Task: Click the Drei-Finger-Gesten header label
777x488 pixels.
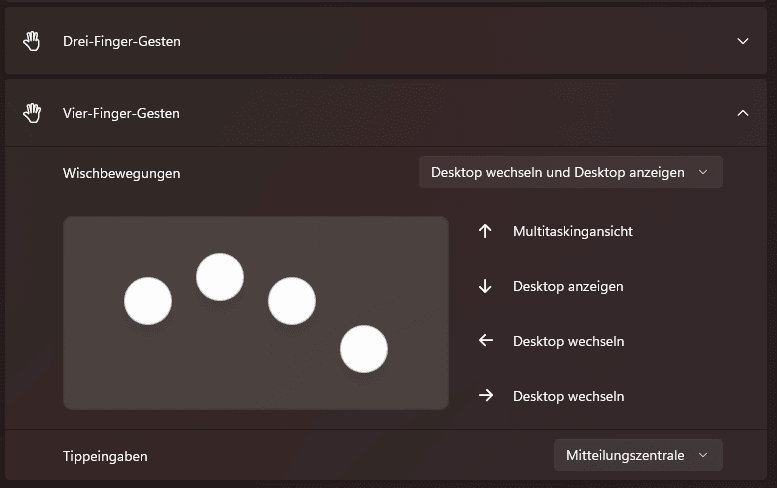Action: tap(121, 41)
